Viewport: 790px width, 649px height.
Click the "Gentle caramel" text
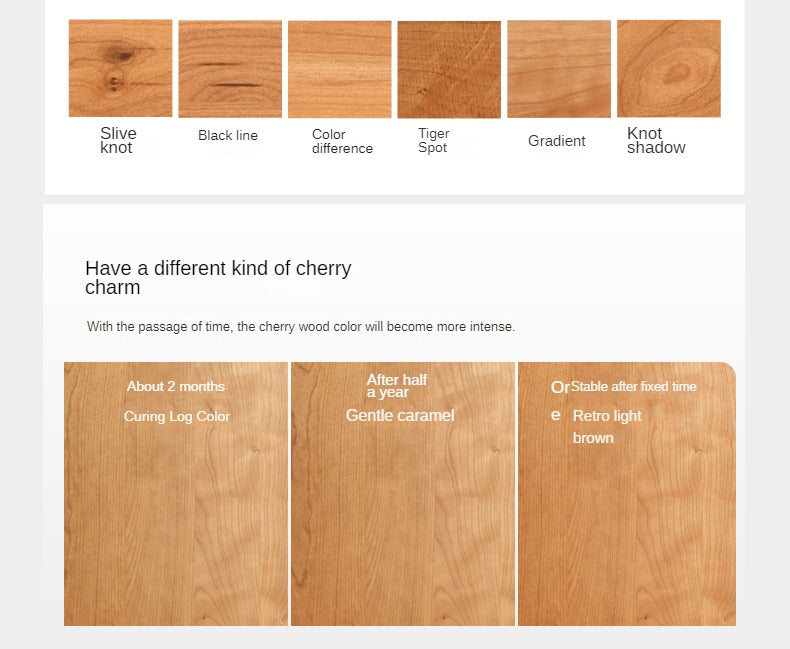400,415
